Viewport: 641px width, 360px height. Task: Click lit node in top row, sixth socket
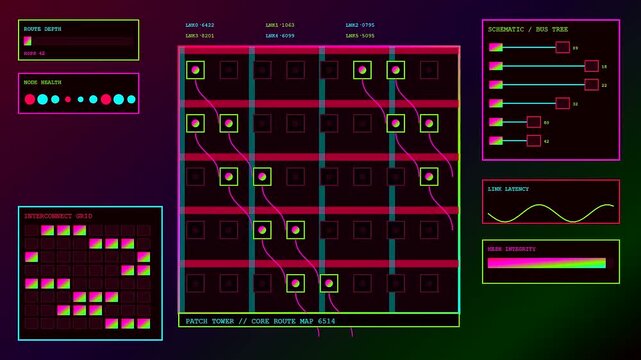tap(362, 70)
